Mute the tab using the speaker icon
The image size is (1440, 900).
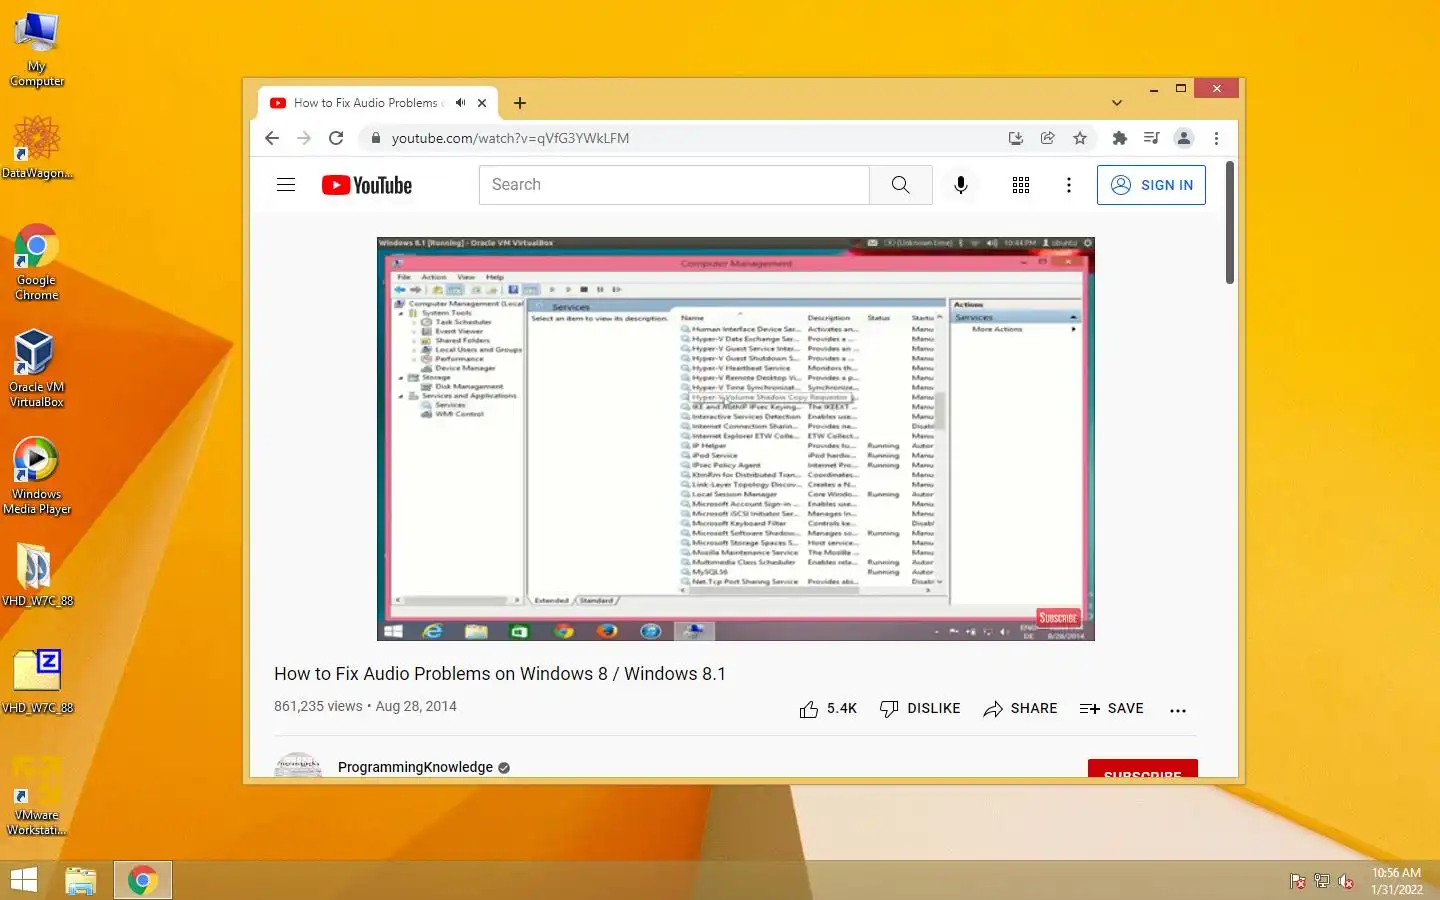tap(460, 103)
